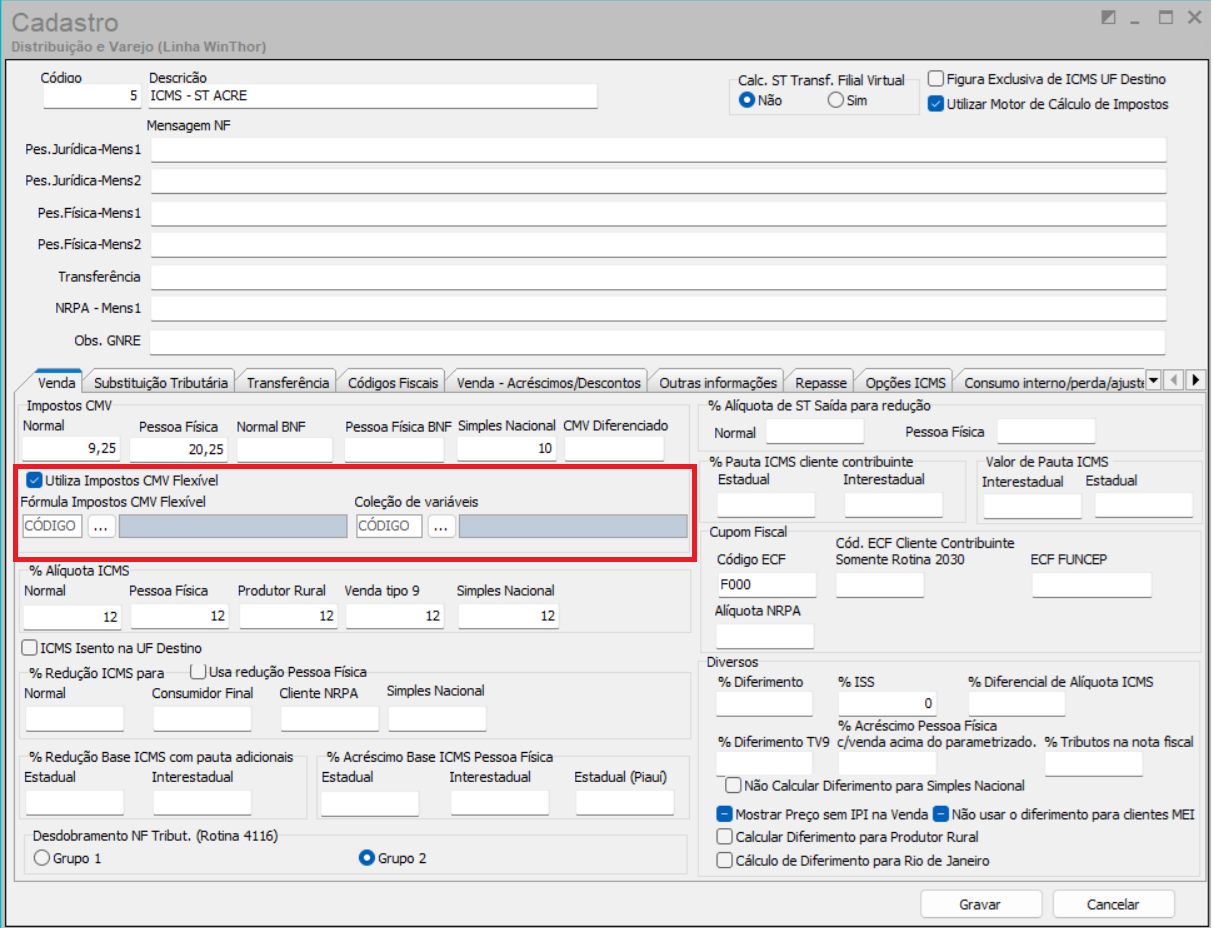Viewport: 1213px width, 928px height.
Task: Click the CMV Diferenciado field
Action: click(x=614, y=449)
